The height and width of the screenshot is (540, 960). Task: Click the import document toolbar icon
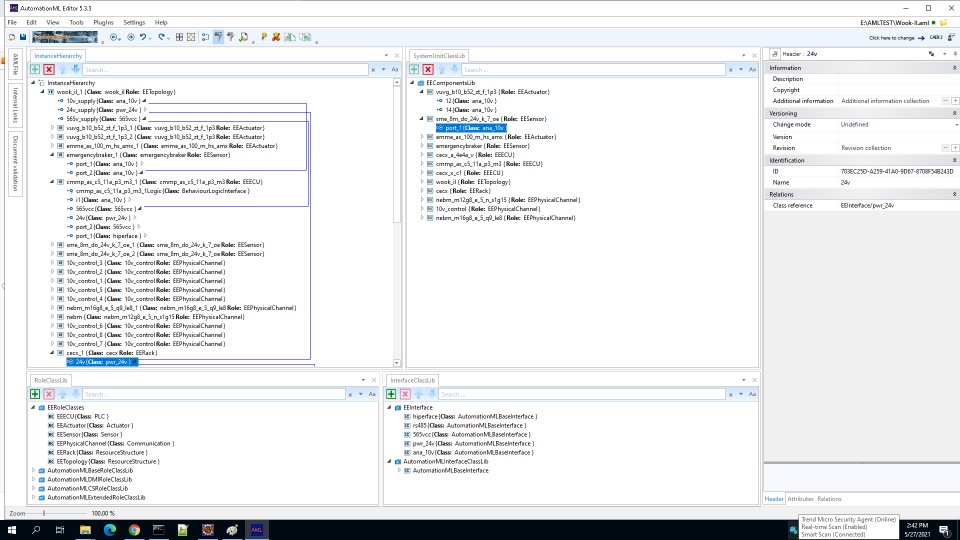tap(305, 37)
